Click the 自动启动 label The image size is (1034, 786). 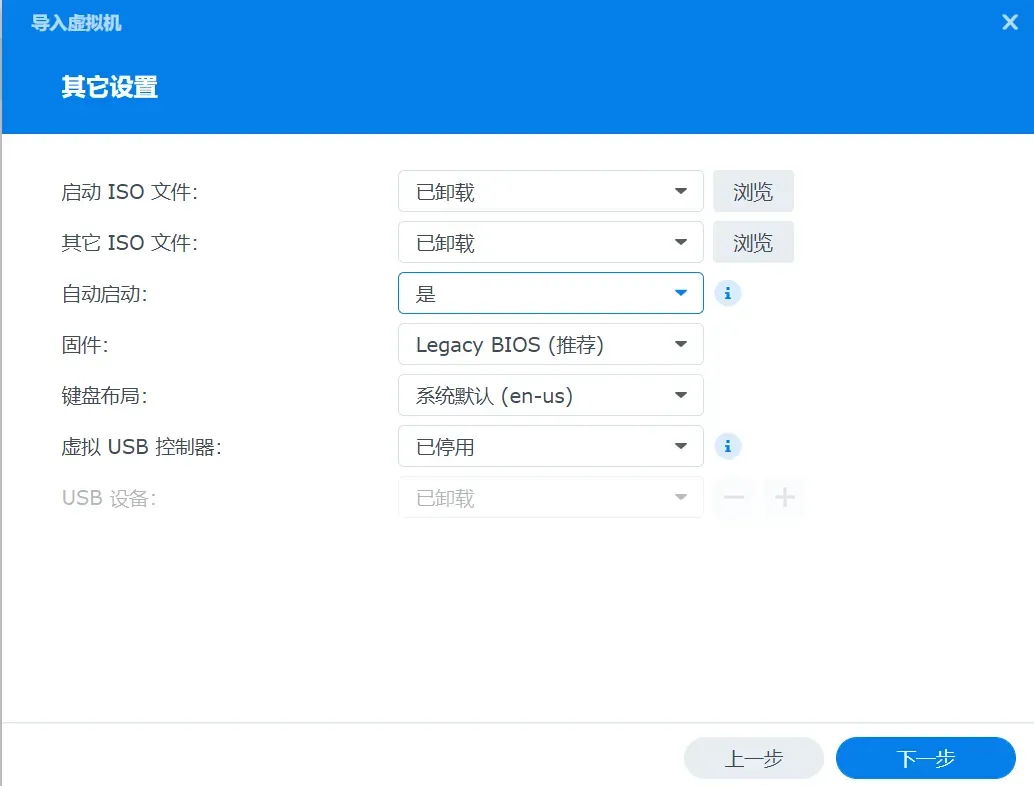(x=104, y=293)
